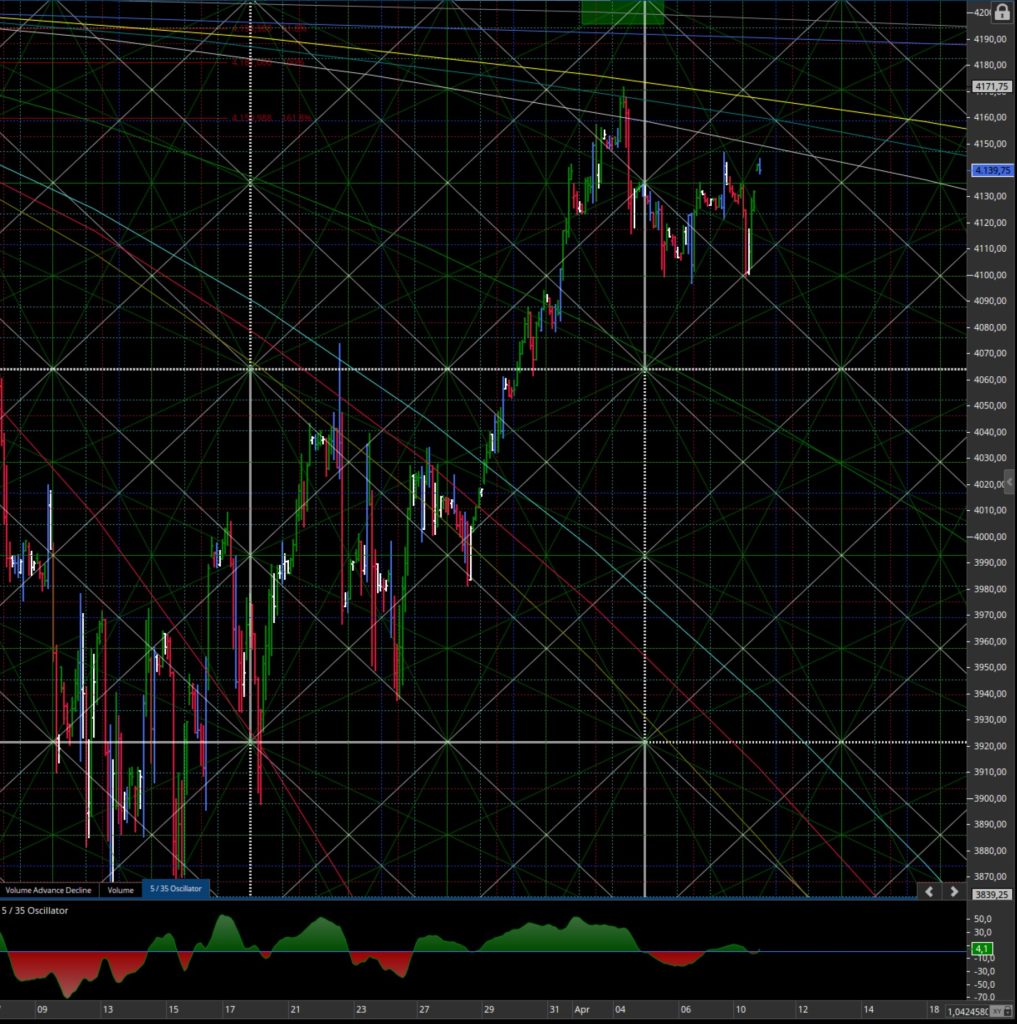
Task: Click the 3920,00 price axis label
Action: click(x=990, y=746)
